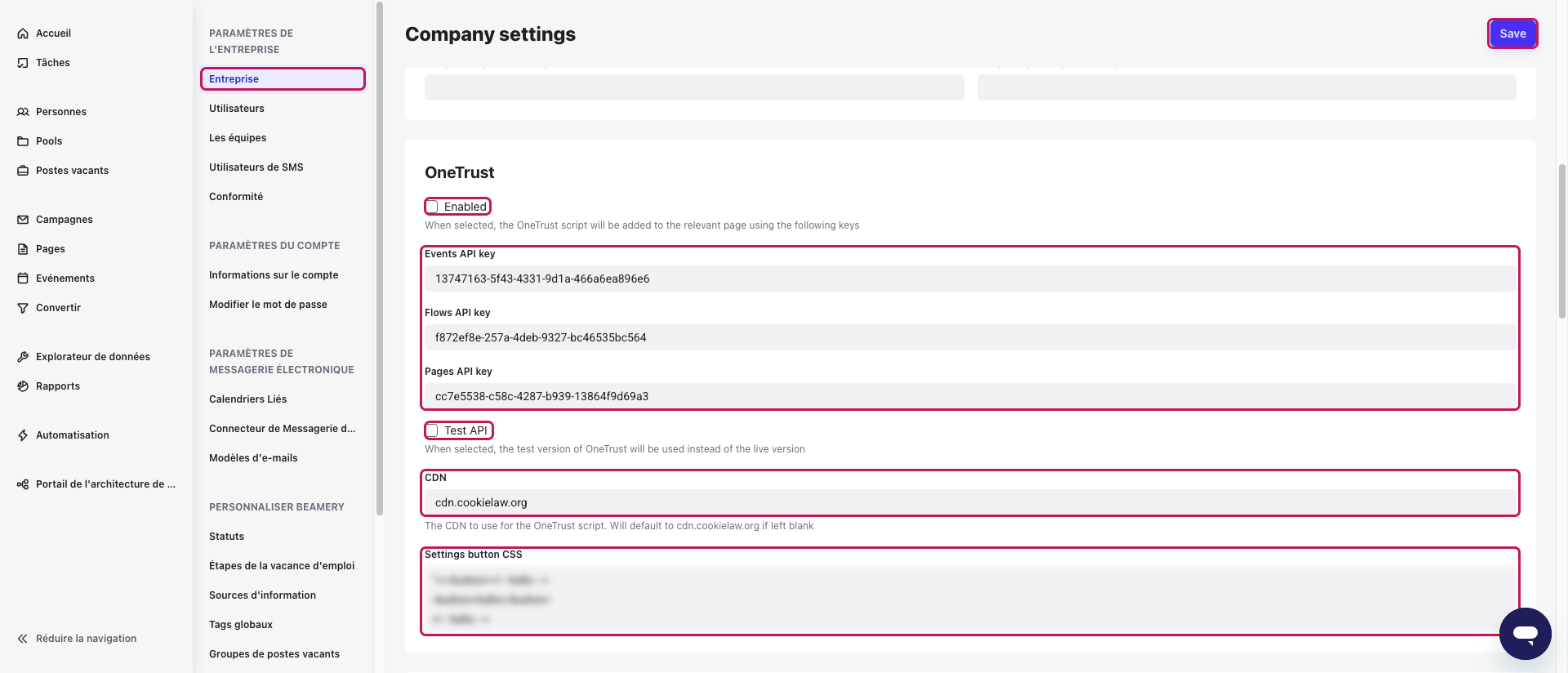The height and width of the screenshot is (673, 1568).
Task: Click the PARAMÈTRES DU COMPTE heading
Action: [274, 245]
